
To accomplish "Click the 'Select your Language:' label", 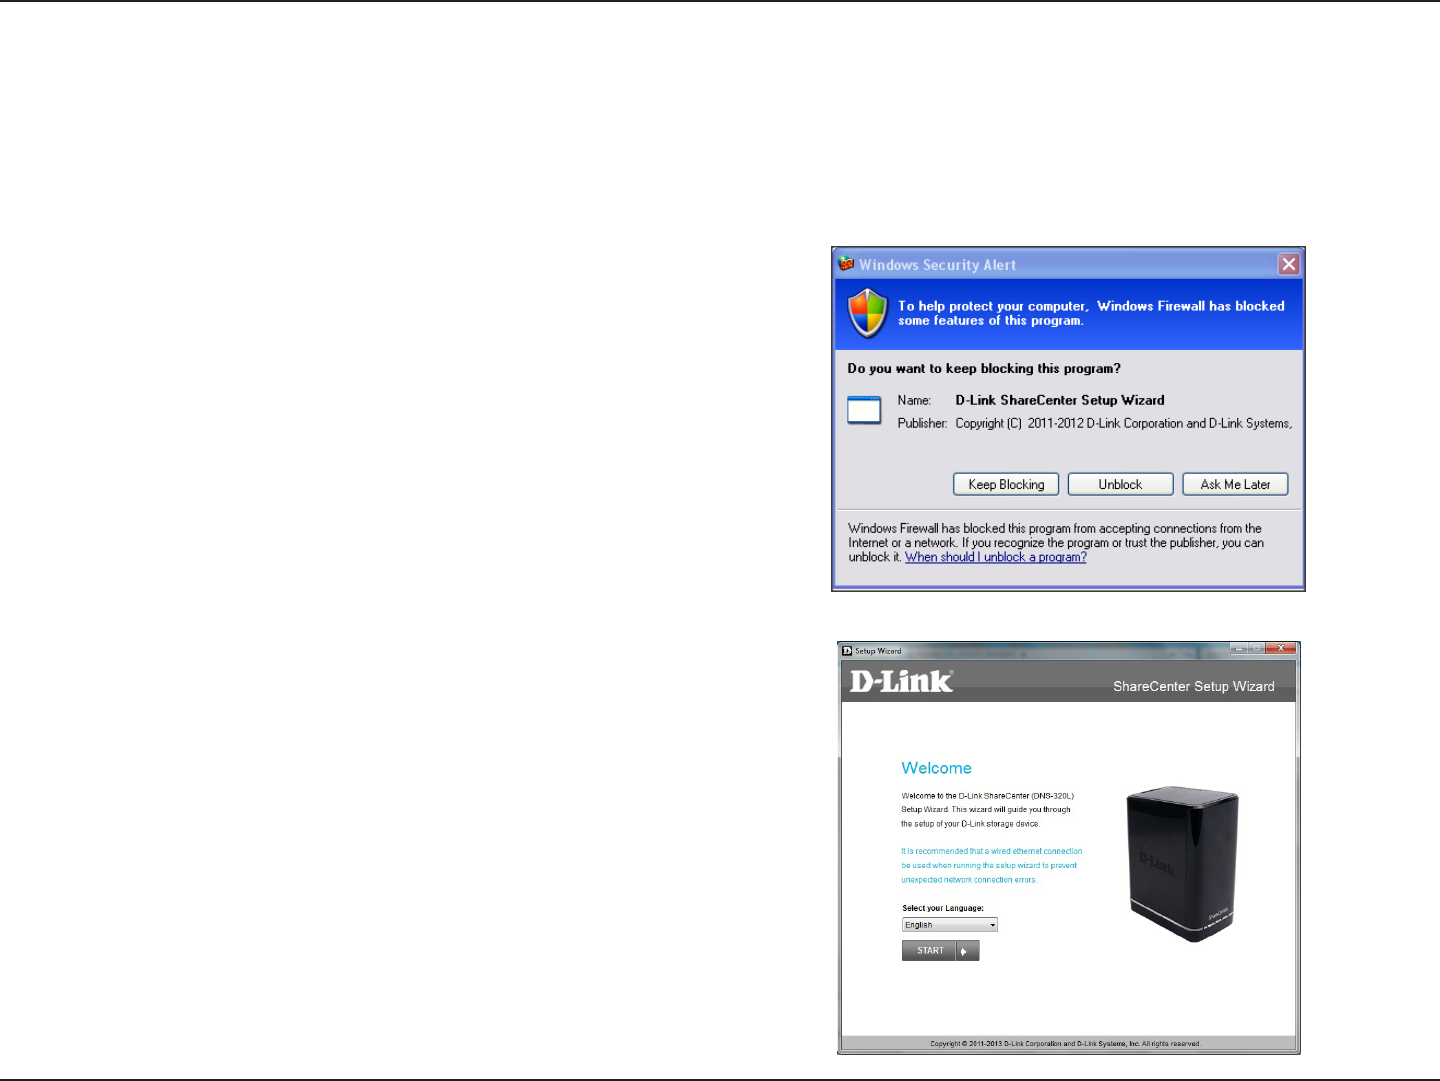I will pos(943,908).
